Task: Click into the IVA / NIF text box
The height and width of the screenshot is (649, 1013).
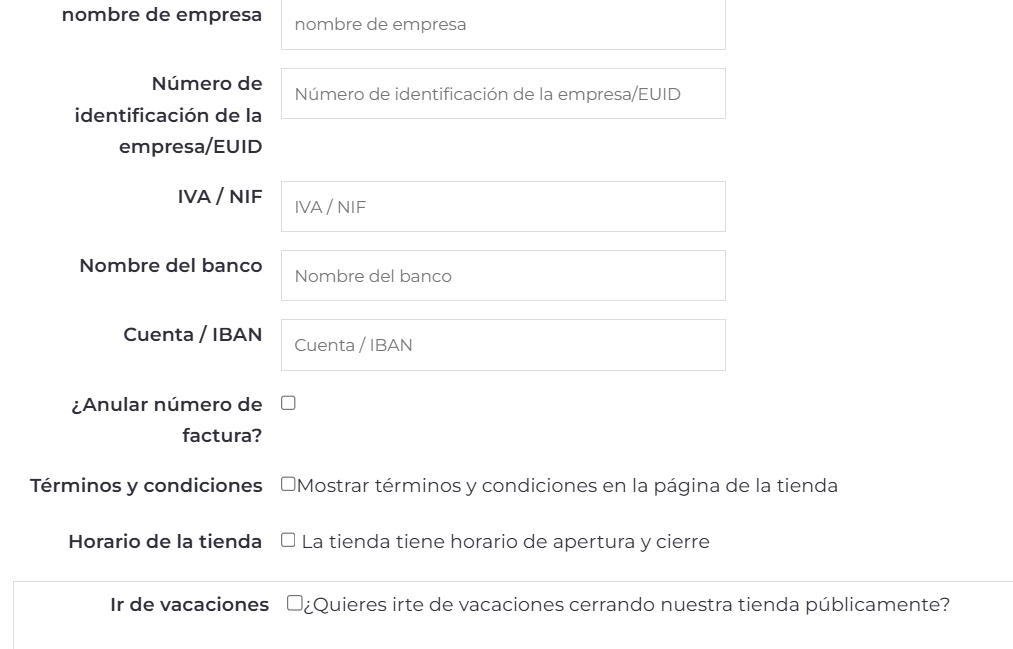Action: [503, 207]
